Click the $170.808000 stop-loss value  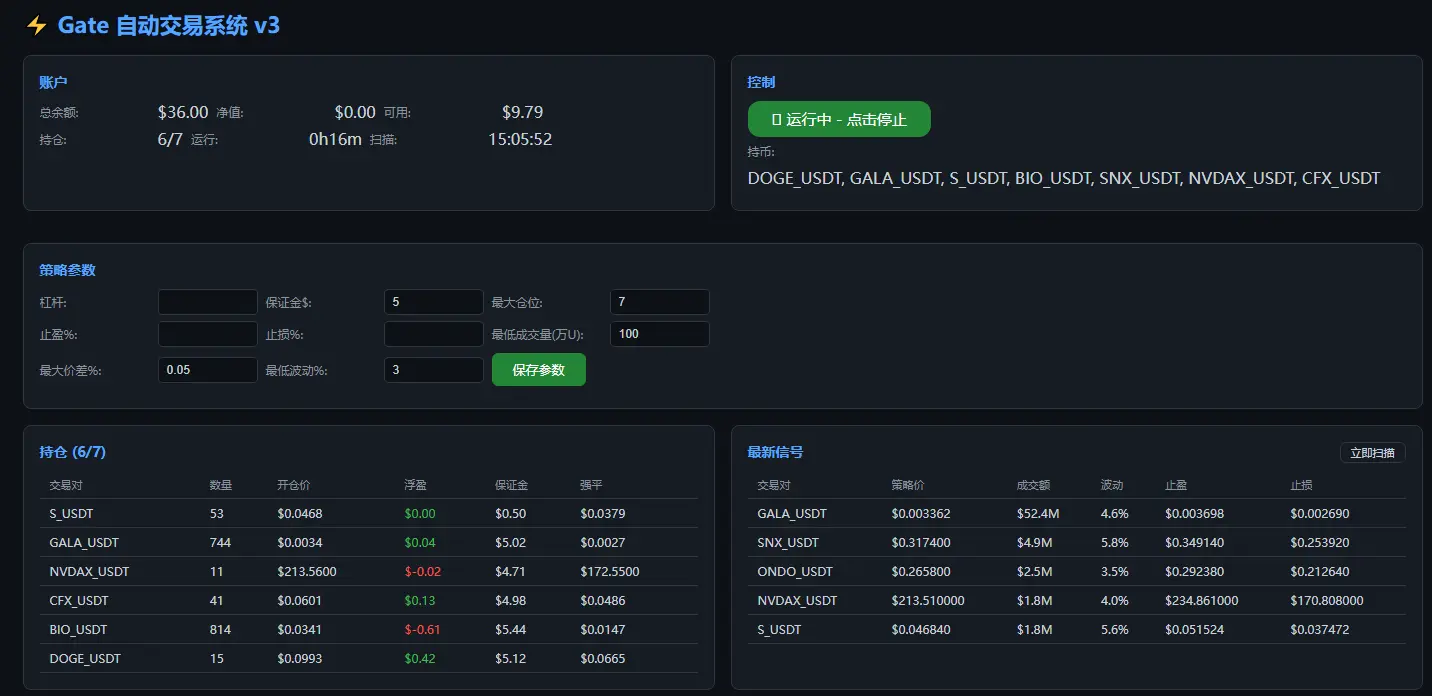coord(1327,601)
